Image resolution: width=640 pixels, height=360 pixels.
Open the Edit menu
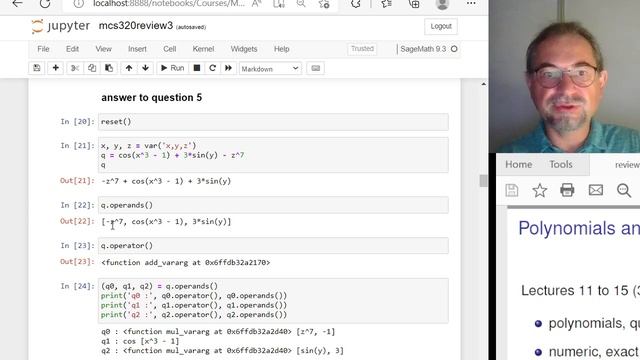[x=72, y=49]
